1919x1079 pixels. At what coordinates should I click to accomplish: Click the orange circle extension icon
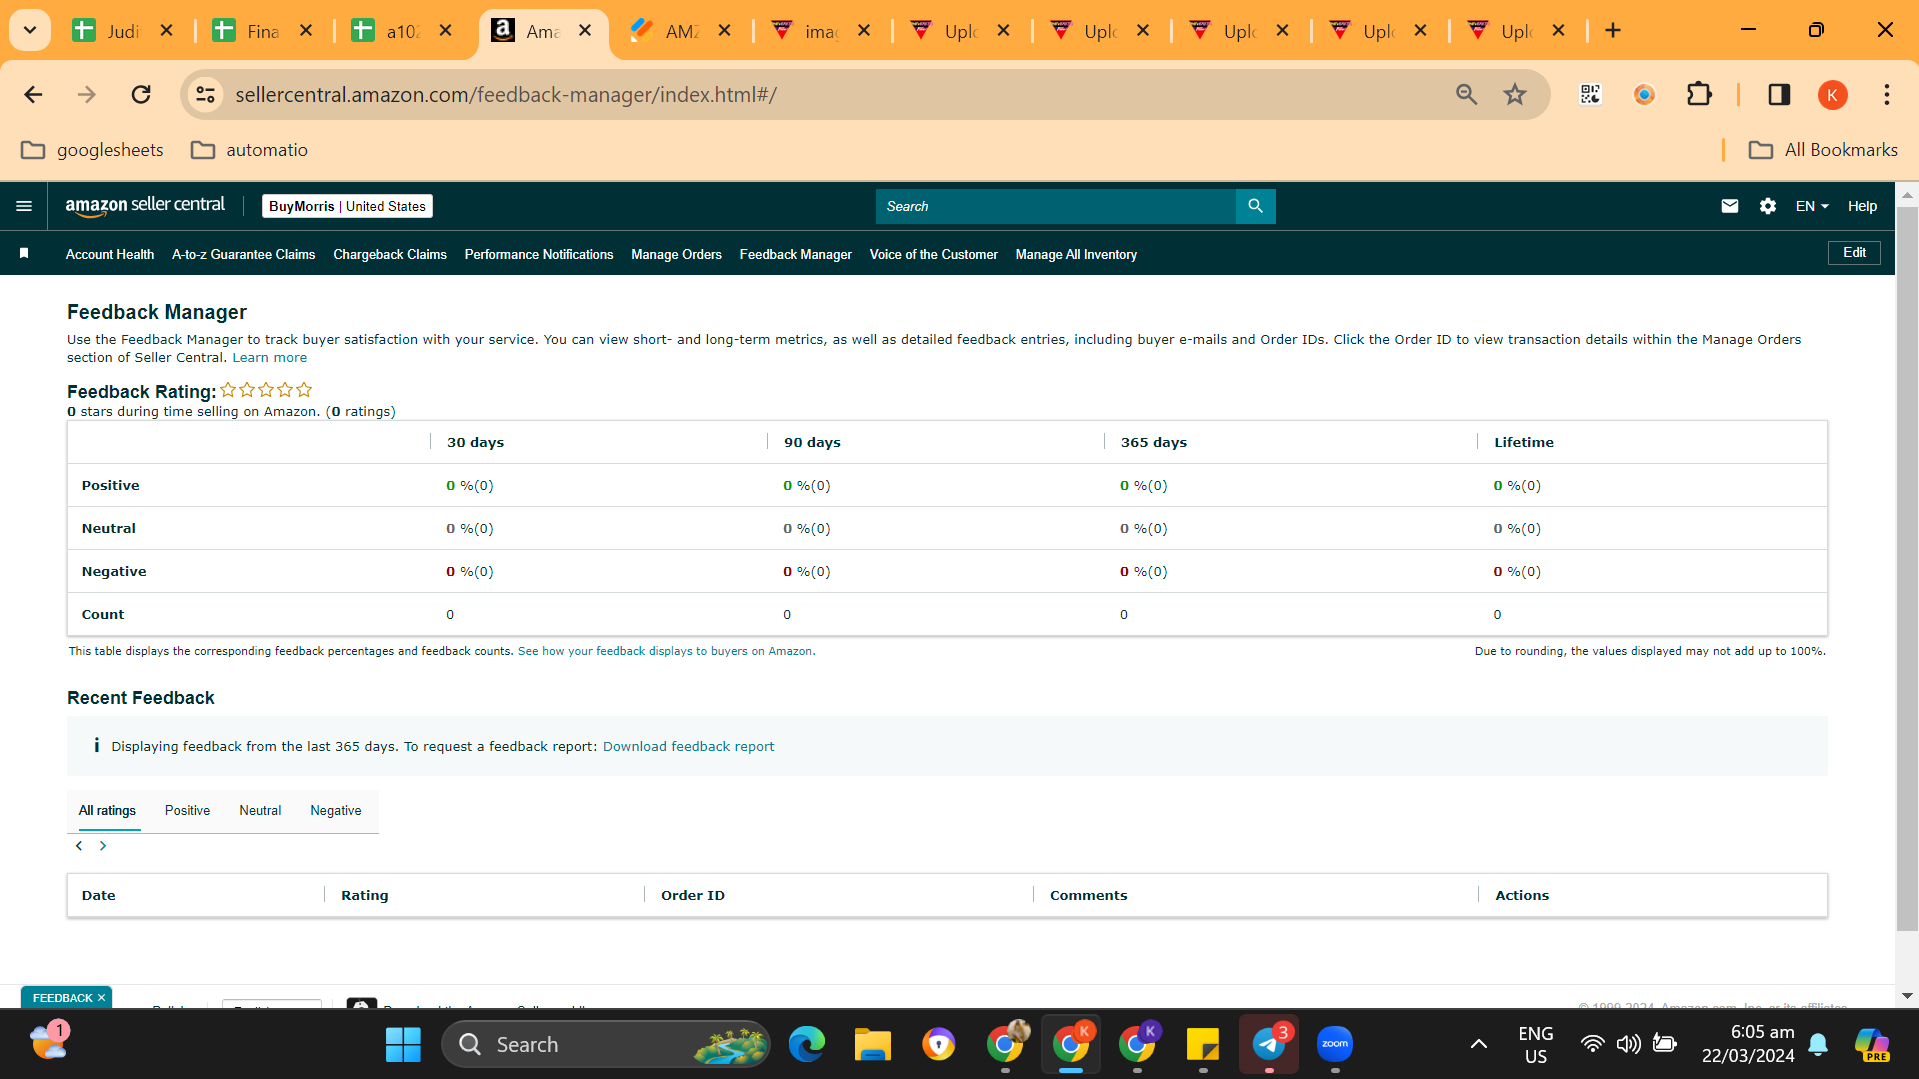1644,94
